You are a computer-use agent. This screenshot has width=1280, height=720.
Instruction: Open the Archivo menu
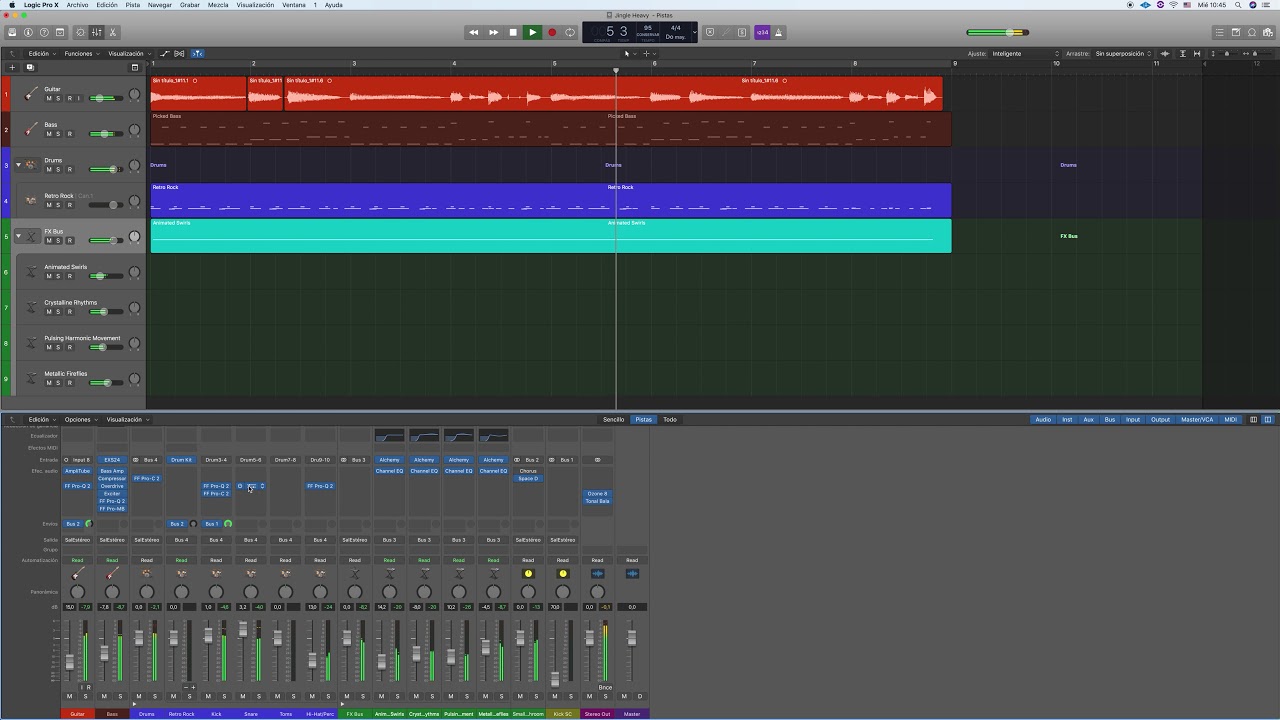click(77, 5)
